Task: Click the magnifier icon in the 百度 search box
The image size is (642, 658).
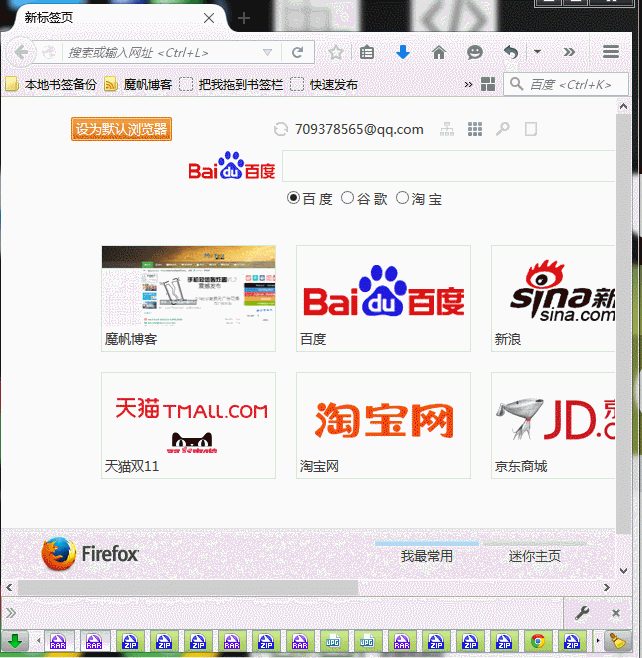Action: (x=516, y=84)
